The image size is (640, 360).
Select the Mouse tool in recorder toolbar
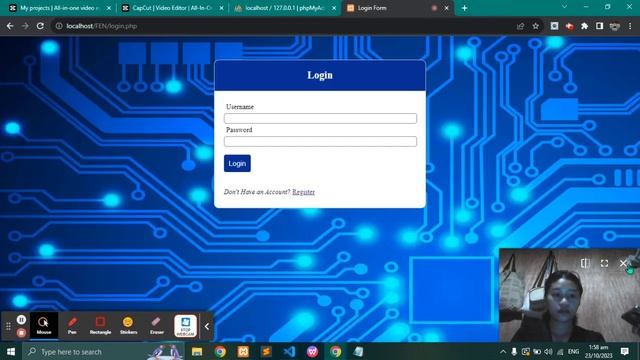[x=44, y=325]
